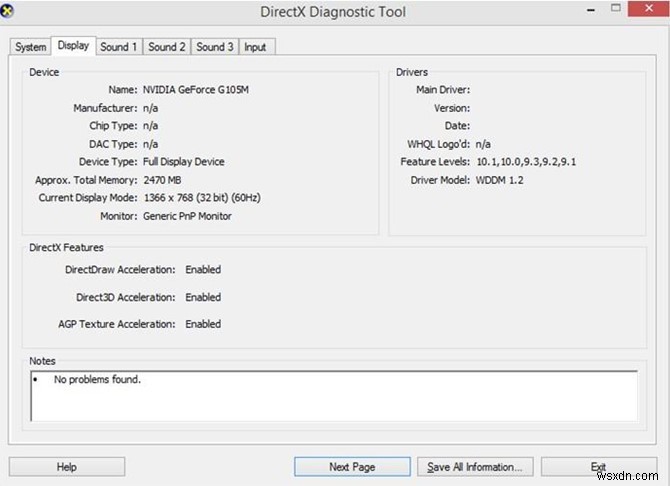This screenshot has height=486, width=670.
Task: Click the 'Manufacturer:' label
Action: coord(105,108)
